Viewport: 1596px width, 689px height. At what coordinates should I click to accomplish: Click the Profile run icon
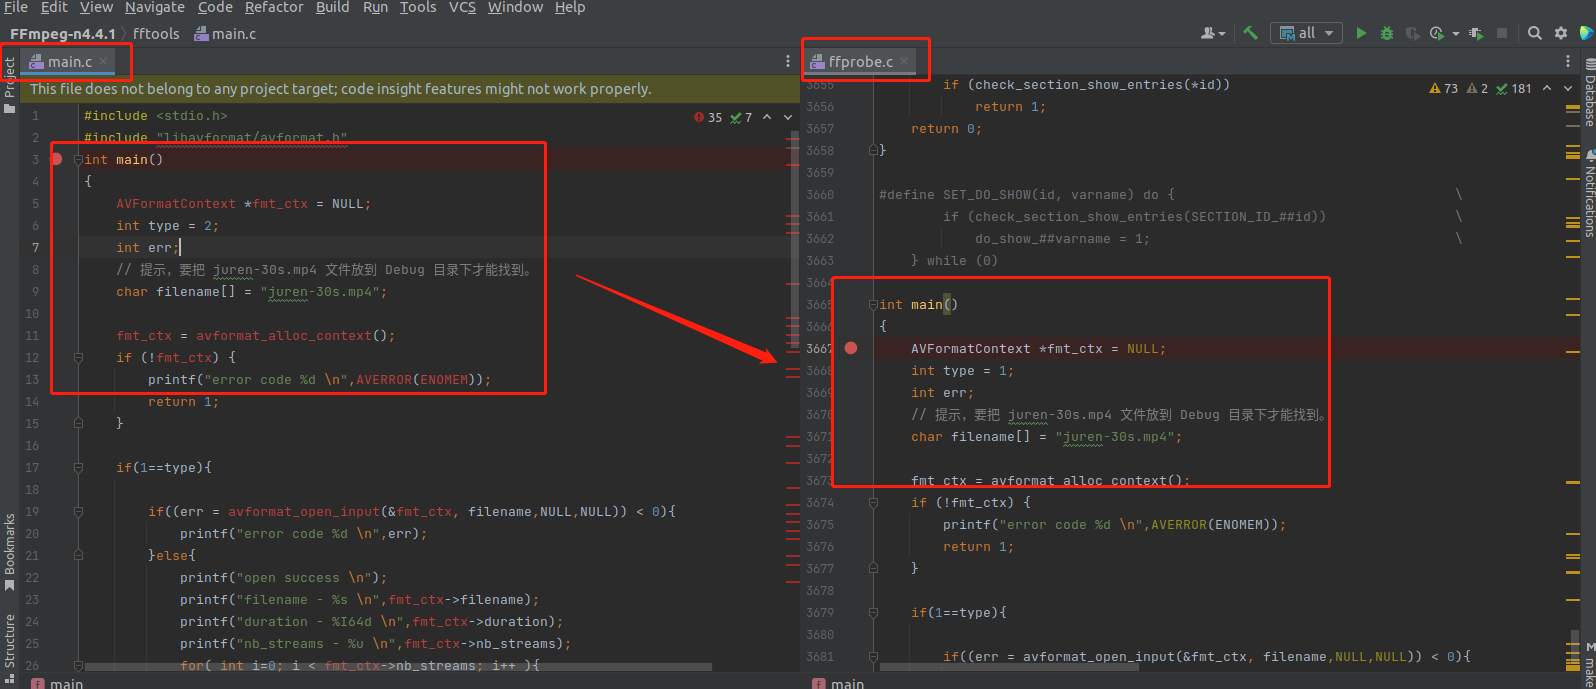pyautogui.click(x=1438, y=33)
